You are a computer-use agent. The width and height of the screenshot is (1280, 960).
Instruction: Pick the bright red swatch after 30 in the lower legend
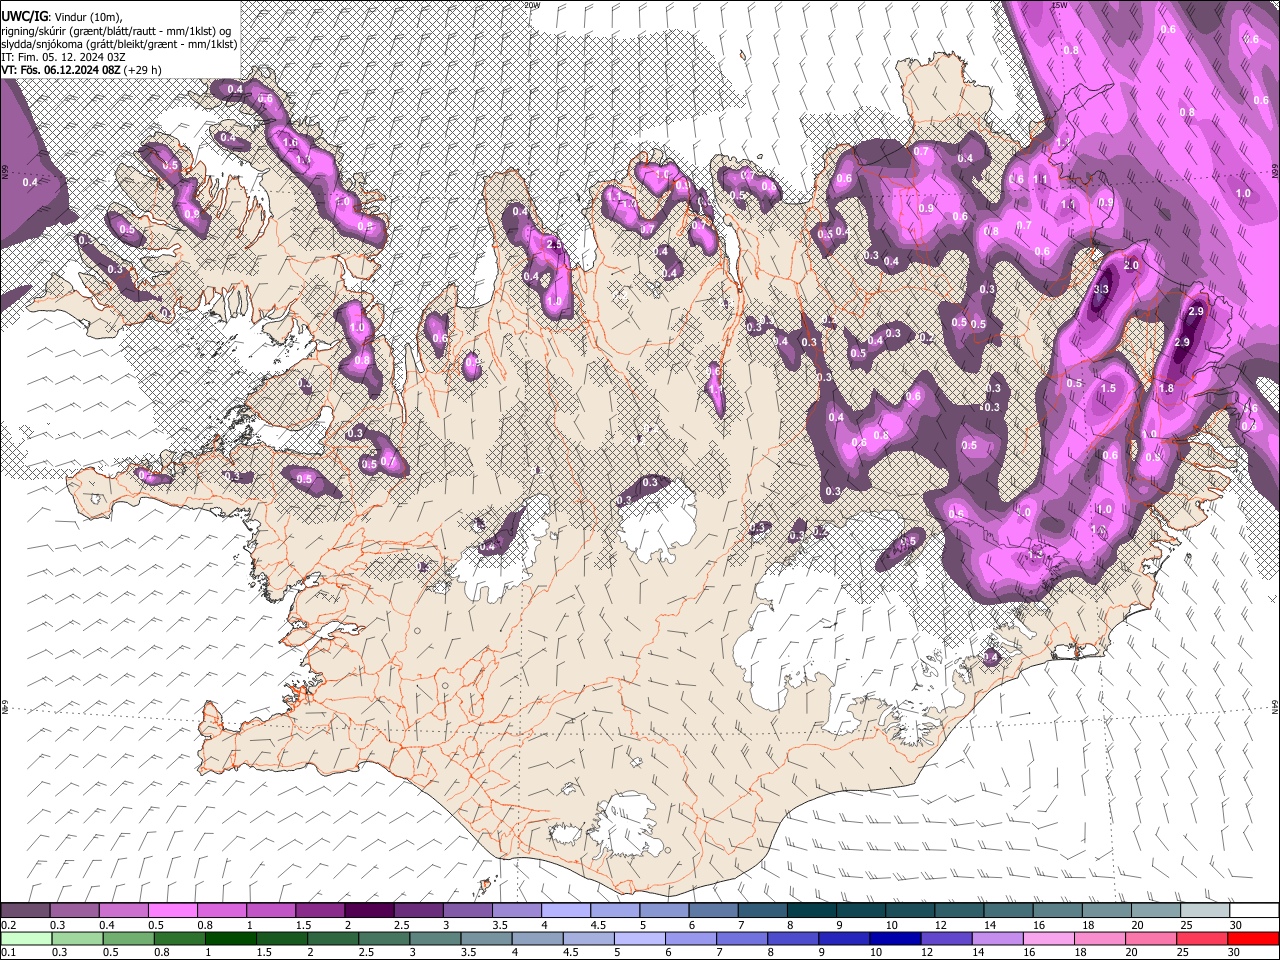click(1253, 938)
